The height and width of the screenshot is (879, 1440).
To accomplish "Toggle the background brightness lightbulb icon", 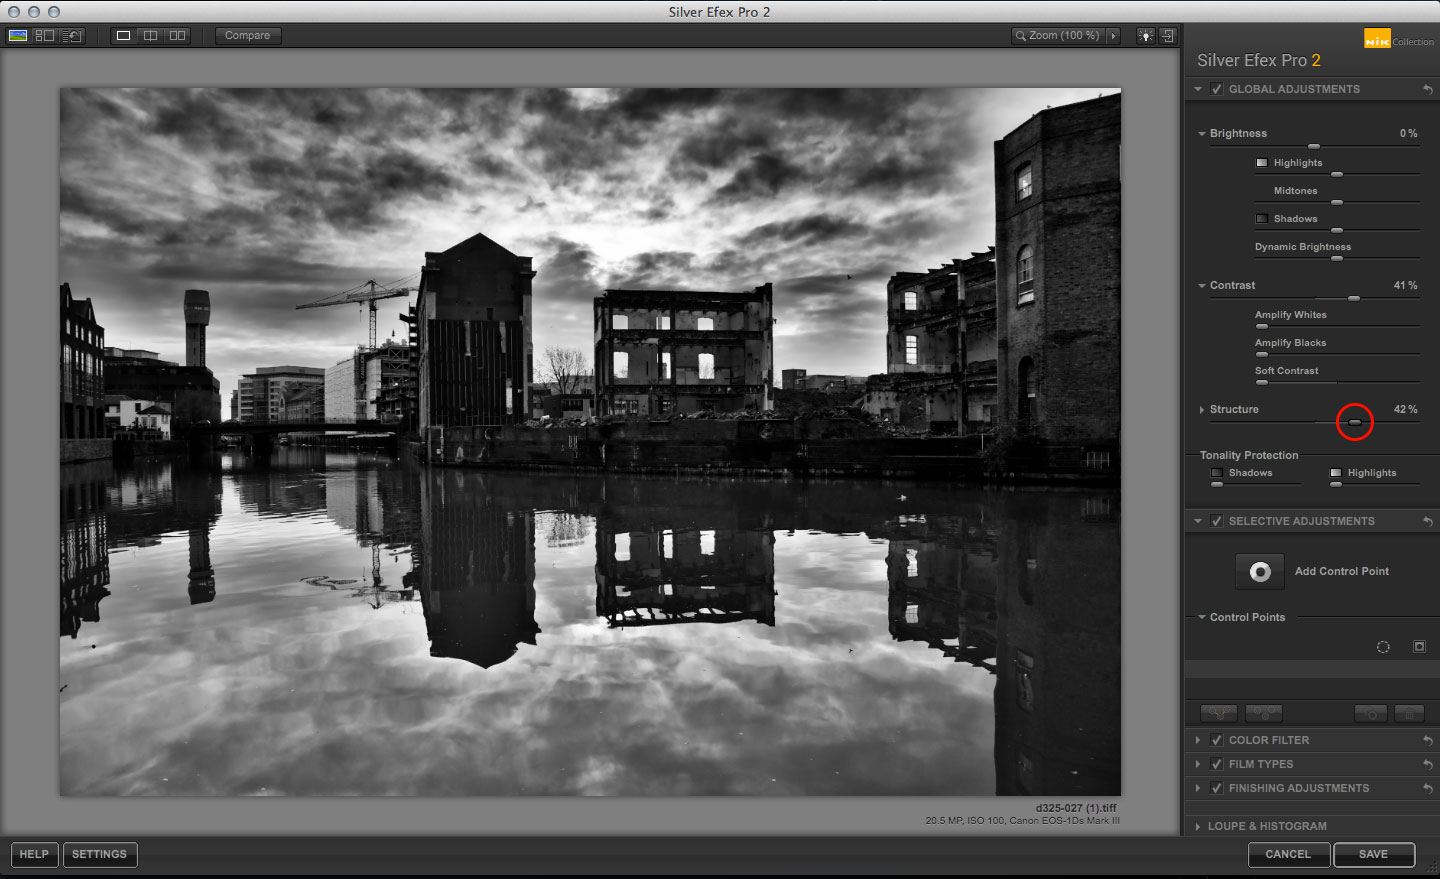I will point(1145,35).
